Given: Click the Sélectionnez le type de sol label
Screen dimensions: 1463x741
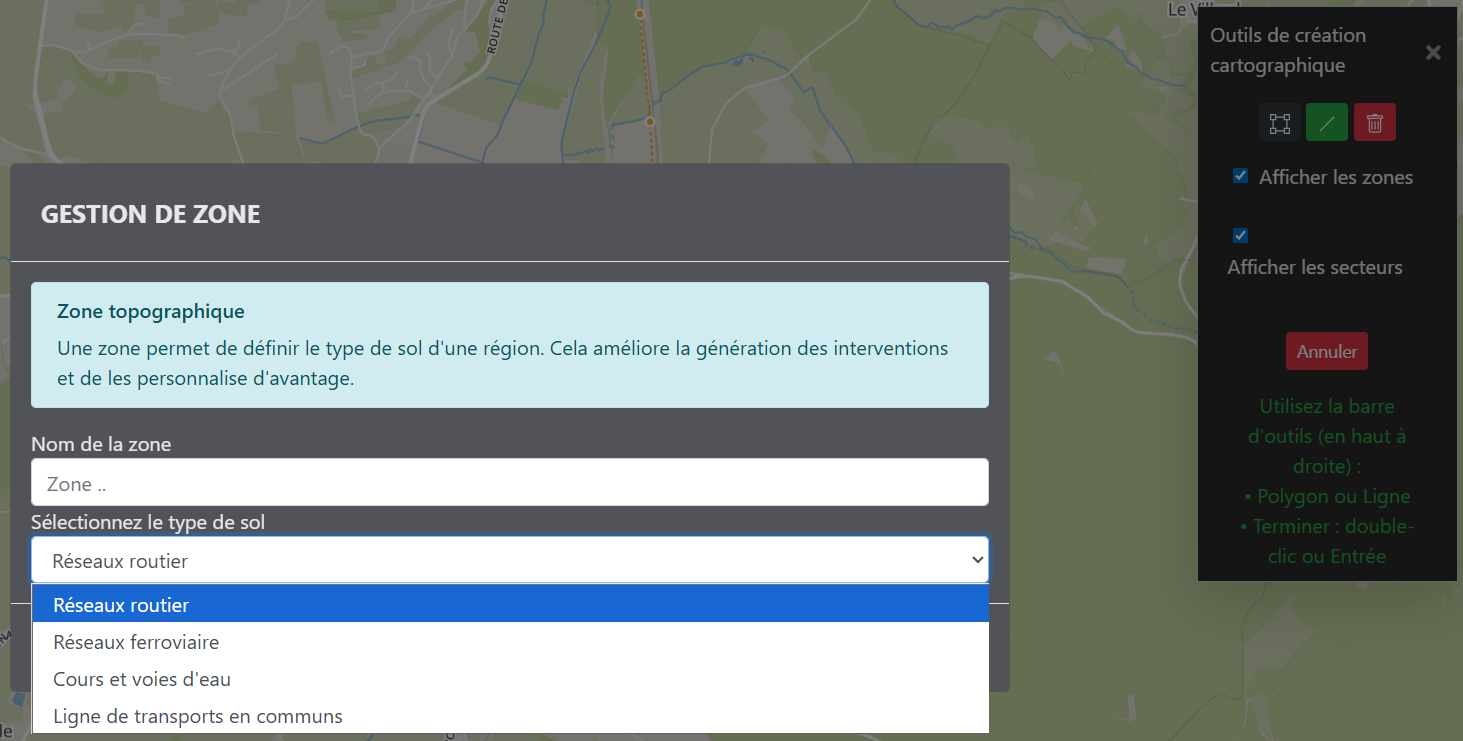Looking at the screenshot, I should click(148, 522).
